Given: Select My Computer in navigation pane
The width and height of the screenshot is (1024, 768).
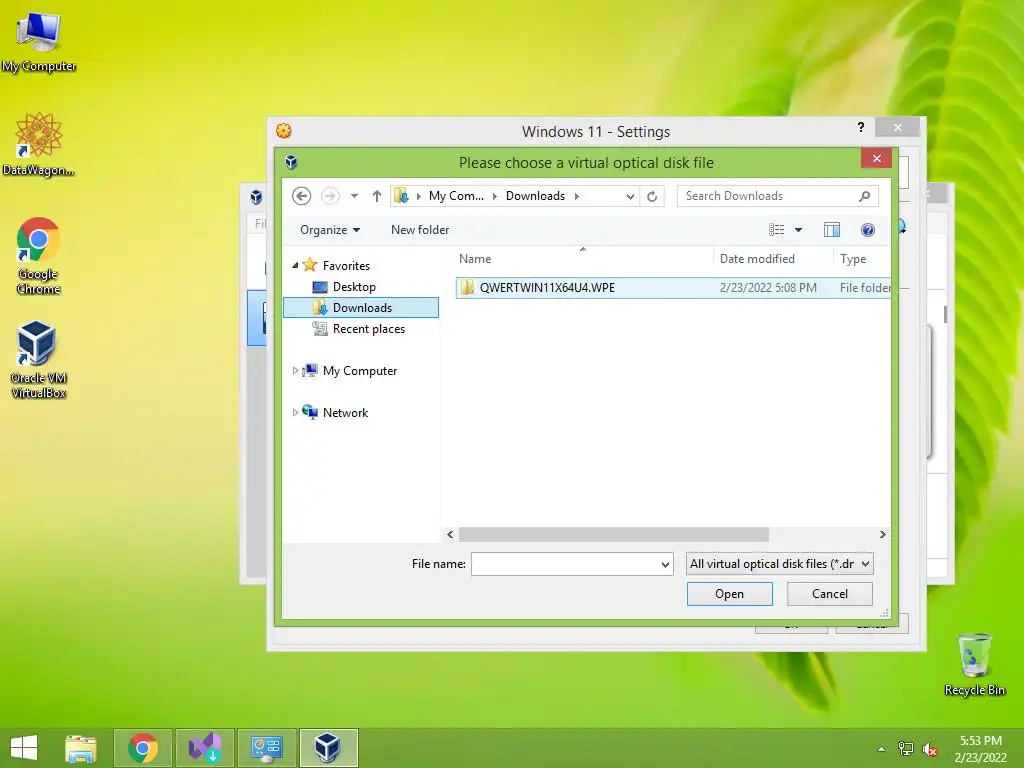Looking at the screenshot, I should [360, 371].
